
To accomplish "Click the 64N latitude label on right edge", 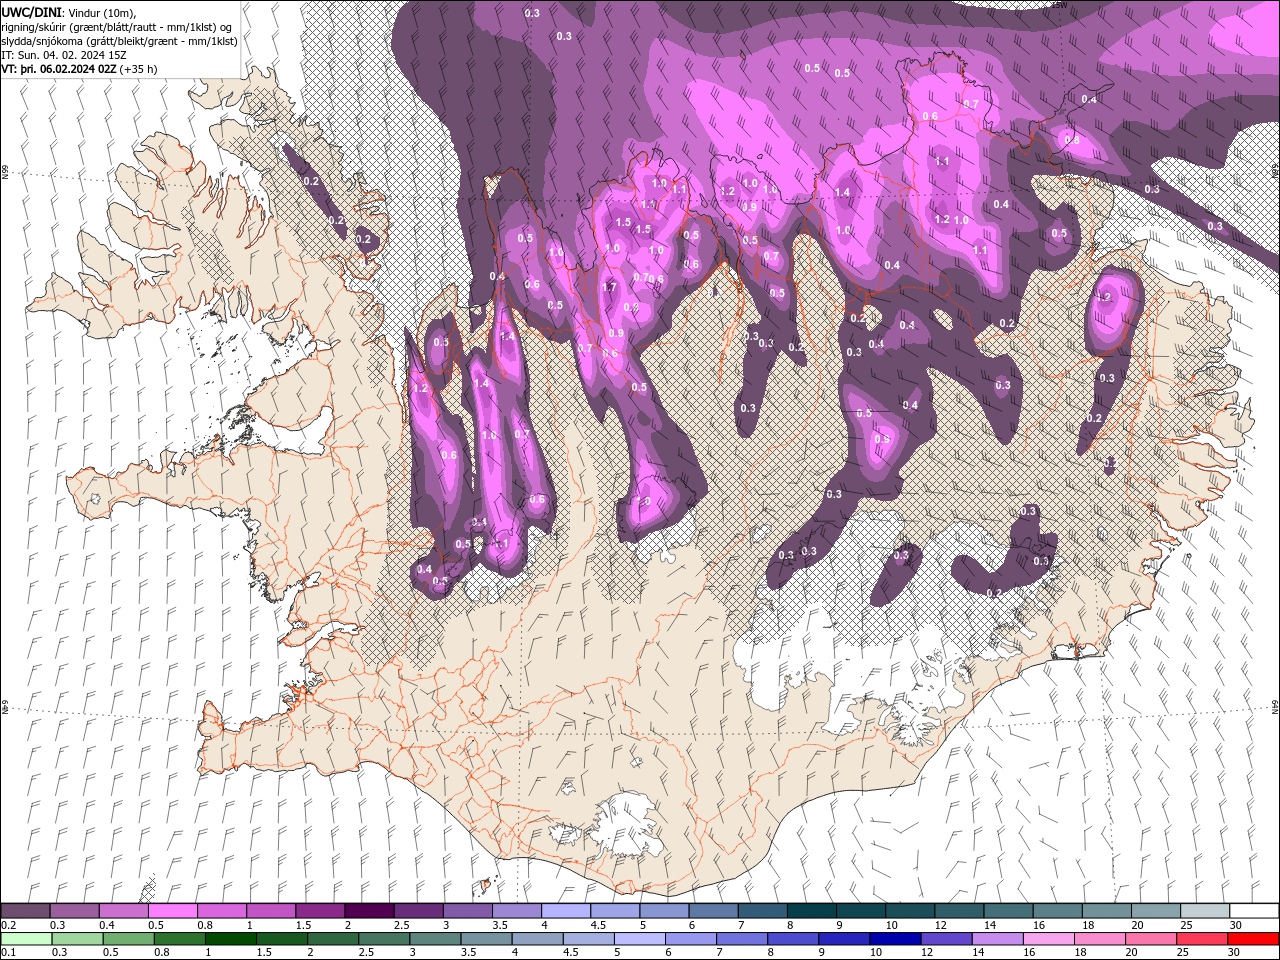I will [1275, 706].
